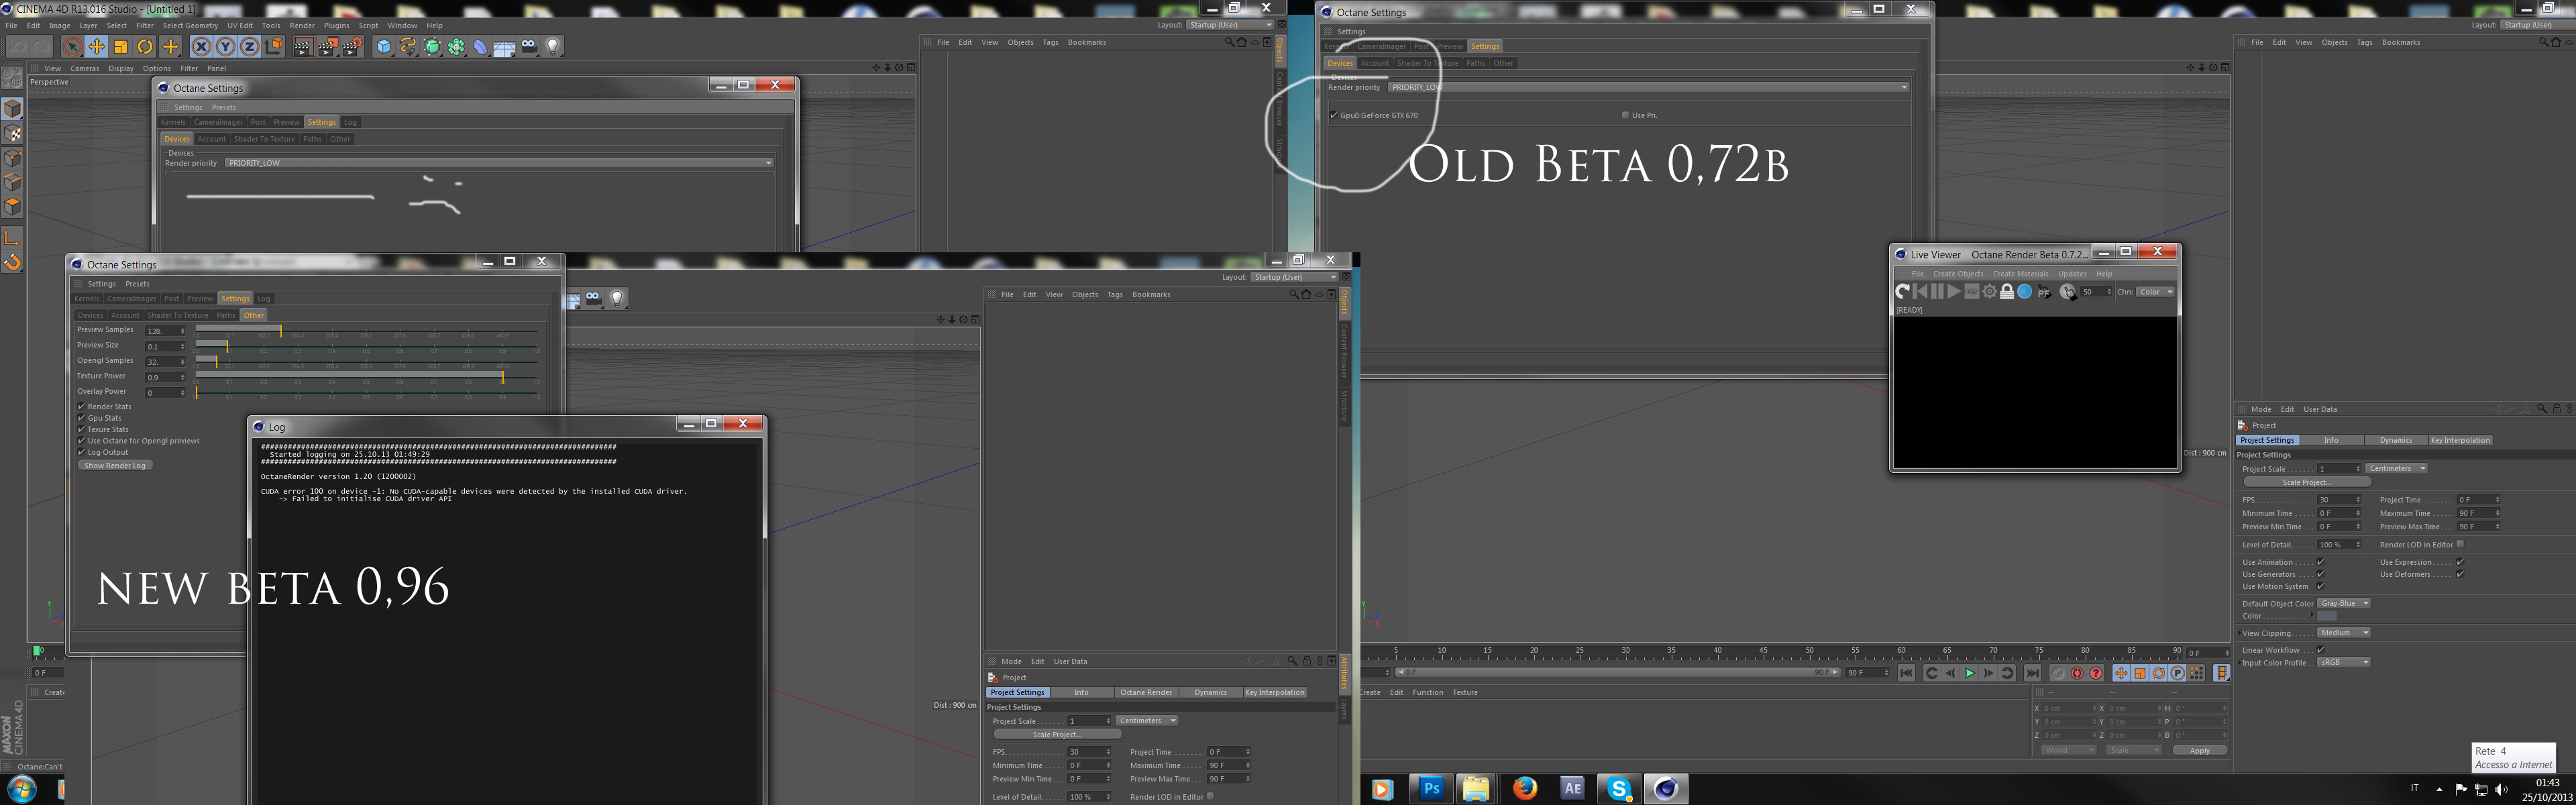Restart render with Live Viewer refresh arrow

pyautogui.click(x=1902, y=292)
